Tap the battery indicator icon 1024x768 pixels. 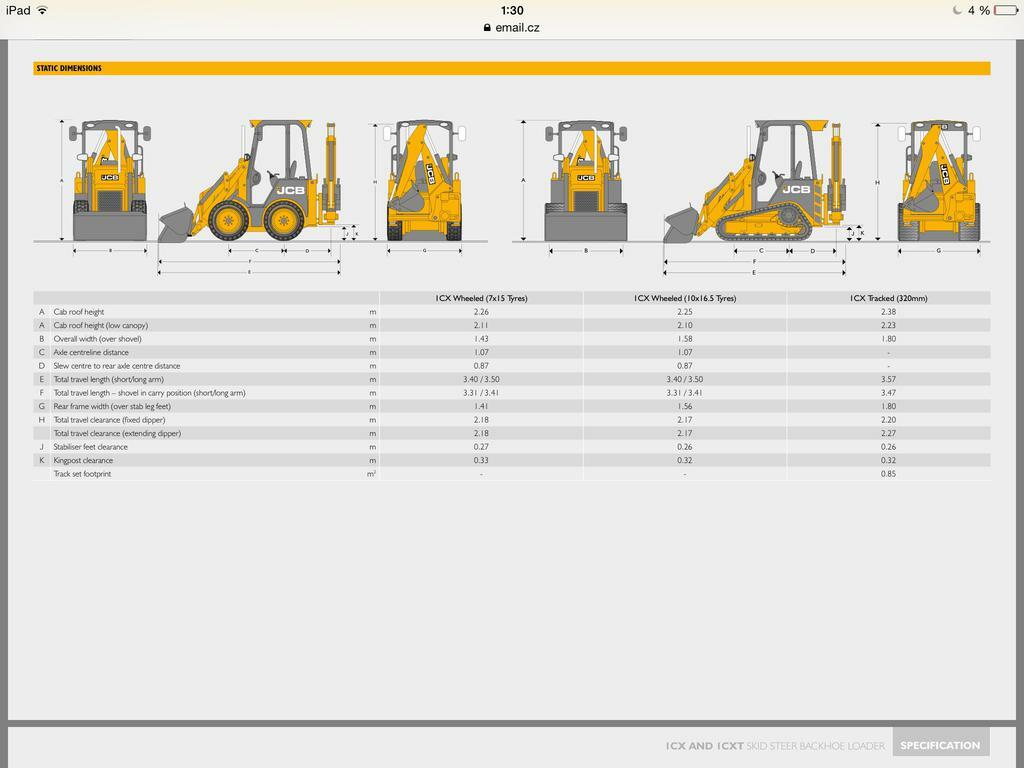pos(1006,10)
